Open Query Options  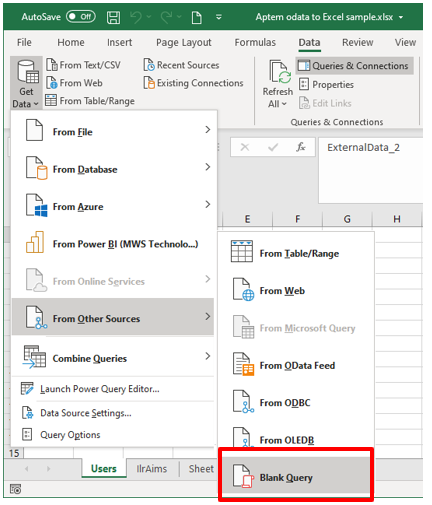[113, 435]
